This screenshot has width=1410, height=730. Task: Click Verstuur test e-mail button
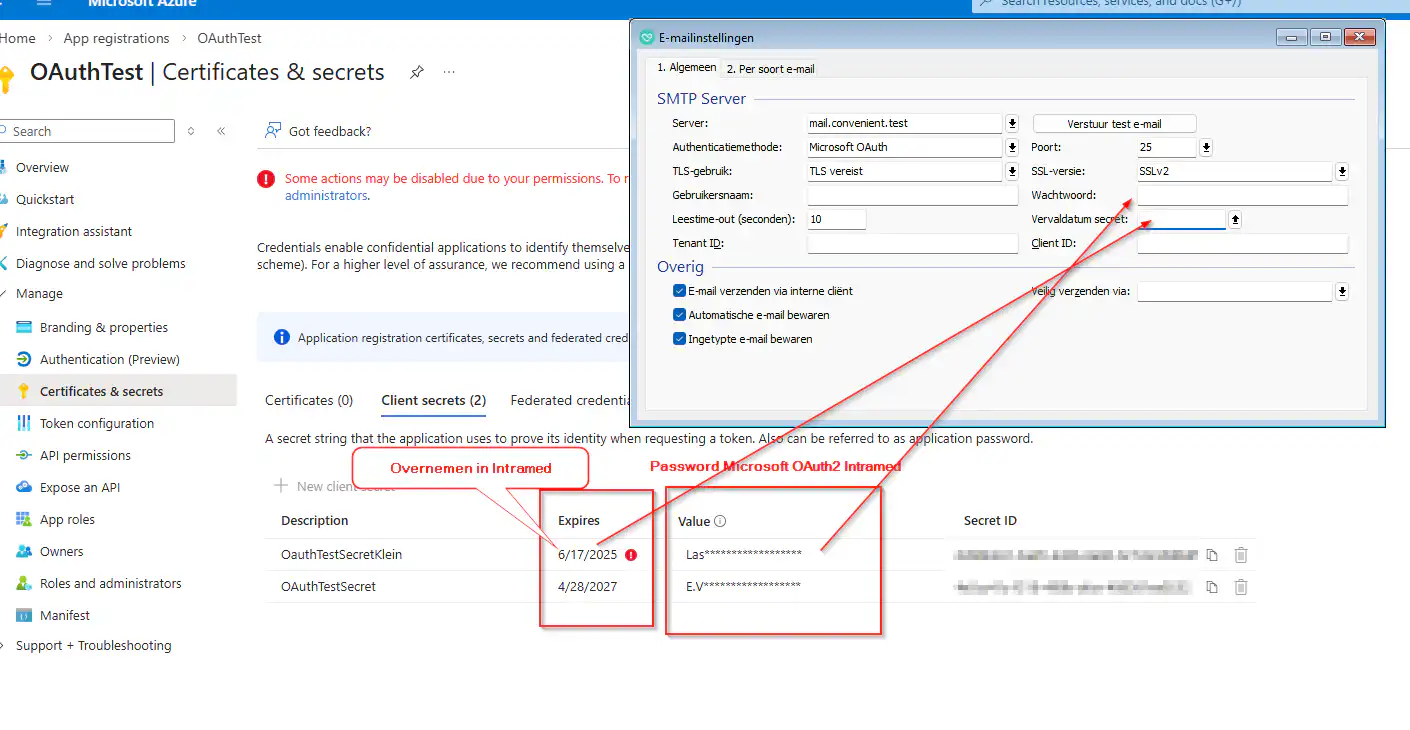[x=1114, y=124]
